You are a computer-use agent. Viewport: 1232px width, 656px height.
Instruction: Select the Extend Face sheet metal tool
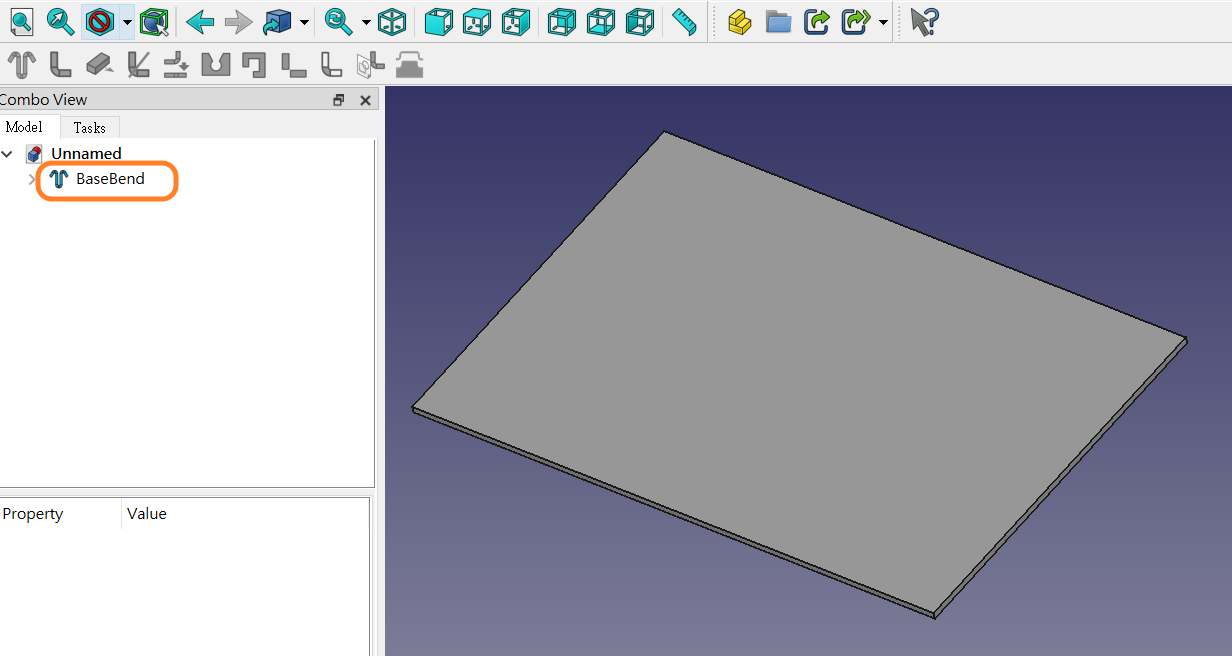(99, 65)
